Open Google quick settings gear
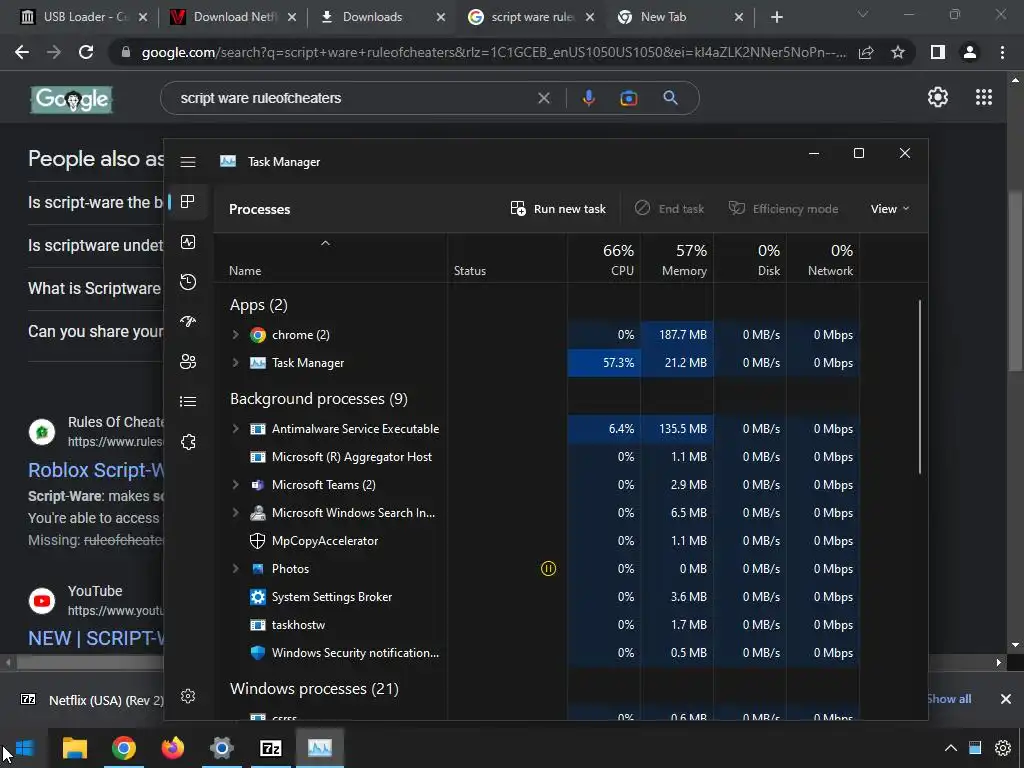Screen dimensions: 1024x768 (938, 97)
